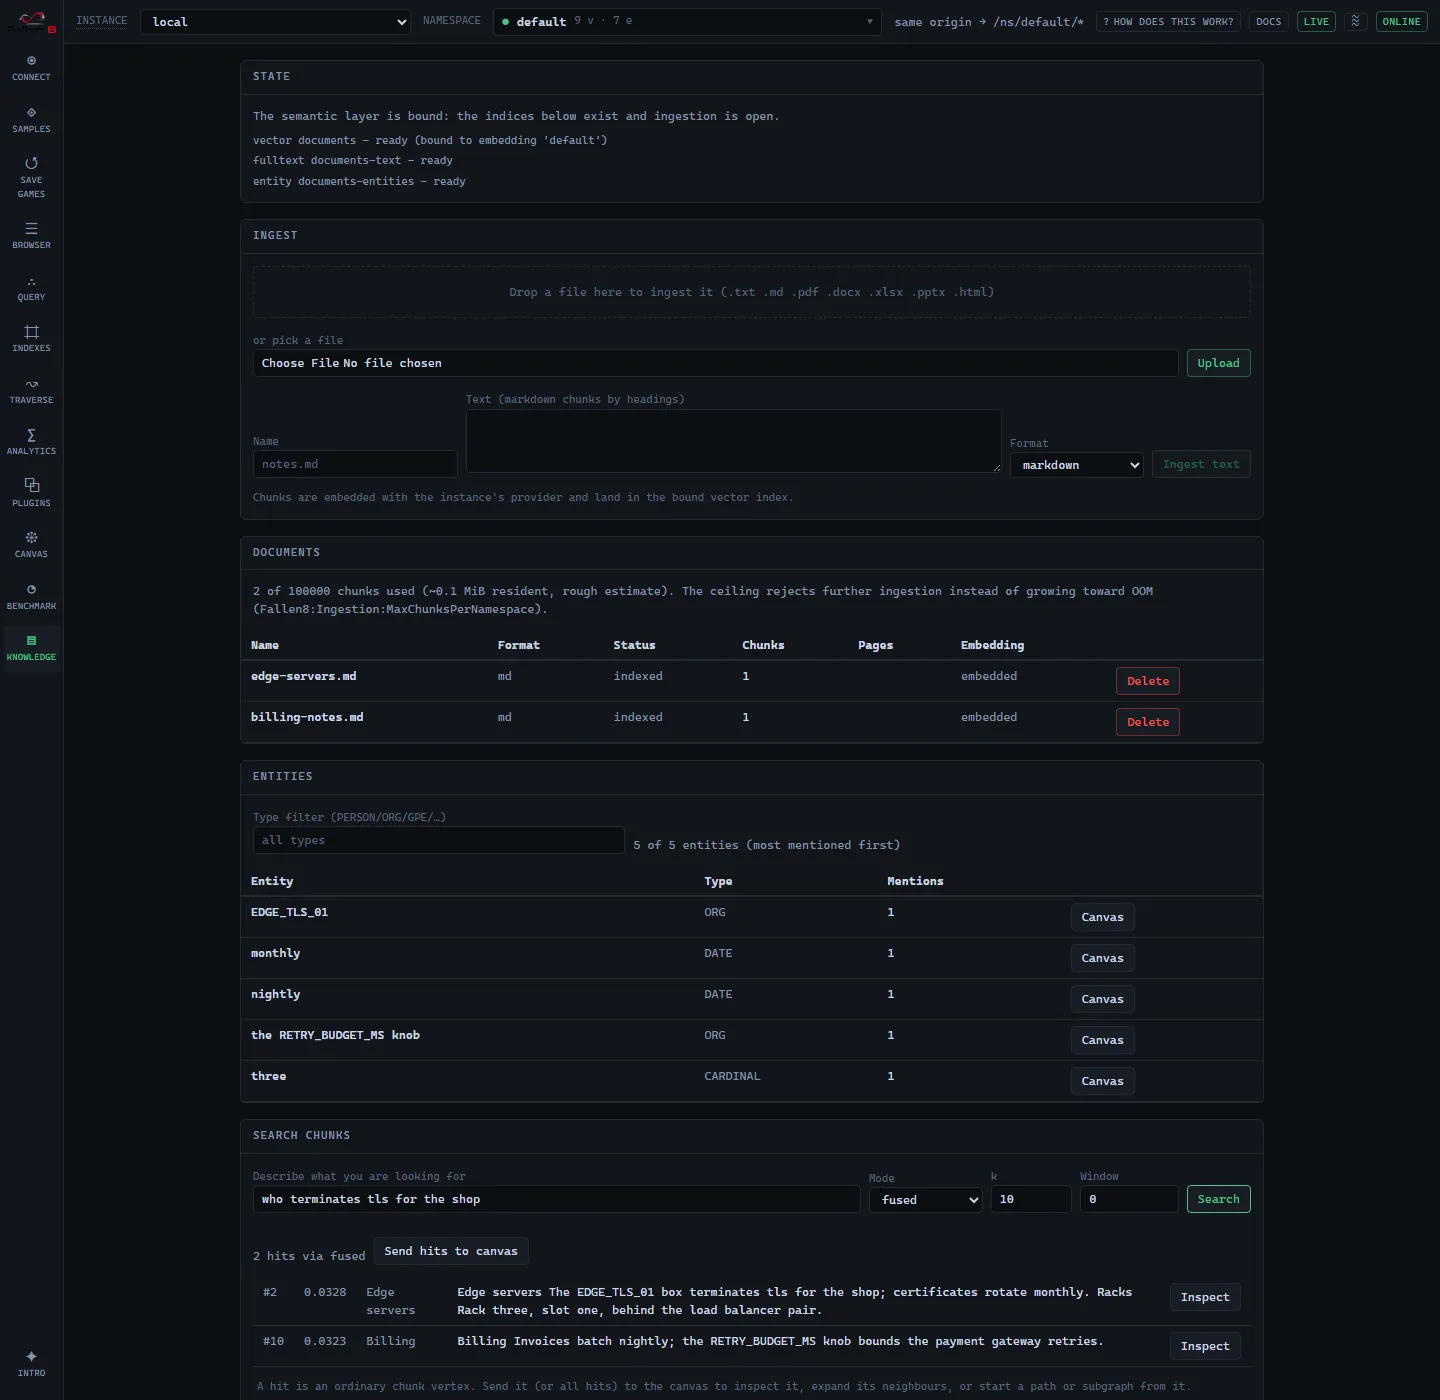The image size is (1440, 1400).
Task: Send the monthly entity to canvas
Action: tap(1102, 958)
